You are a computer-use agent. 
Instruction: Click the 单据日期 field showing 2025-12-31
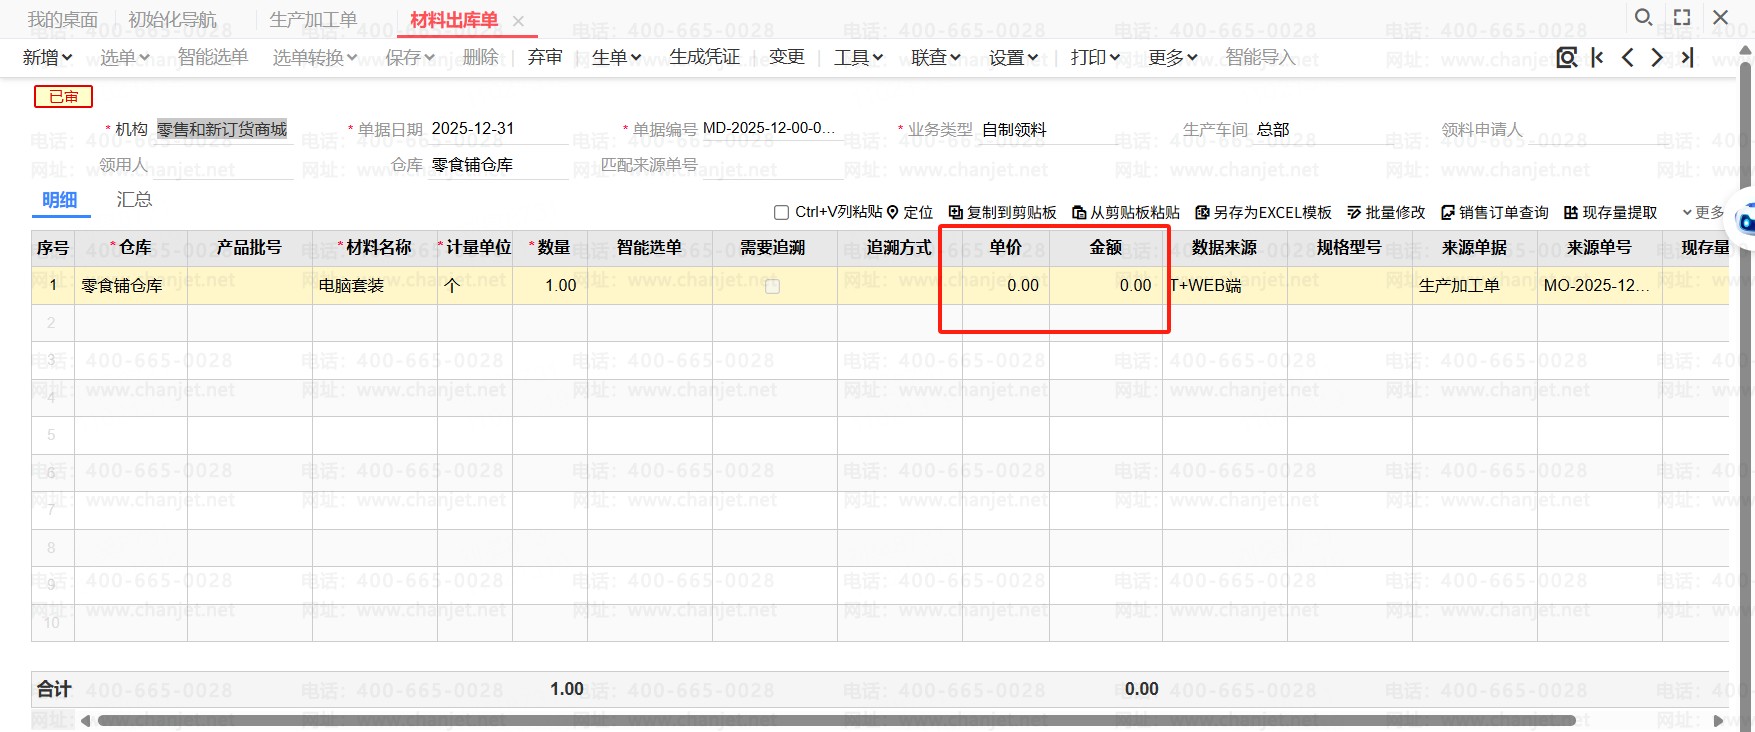(499, 129)
